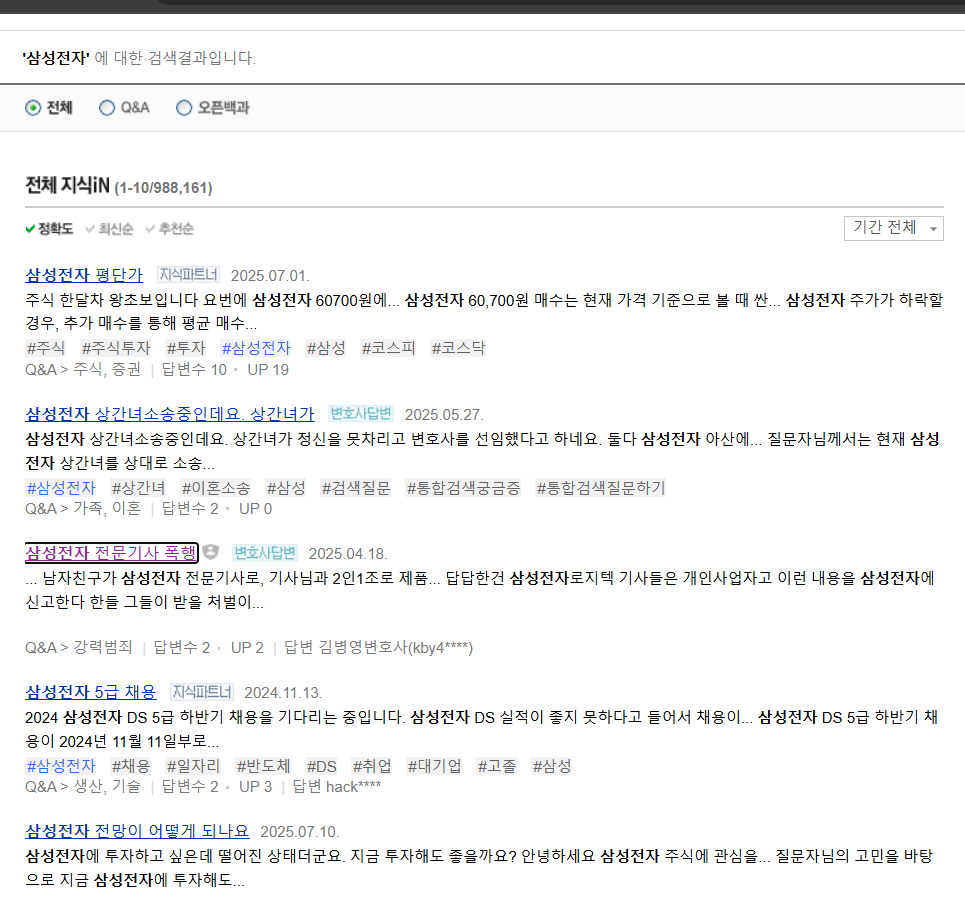Click the #통합검색질문하기 tag

(601, 488)
